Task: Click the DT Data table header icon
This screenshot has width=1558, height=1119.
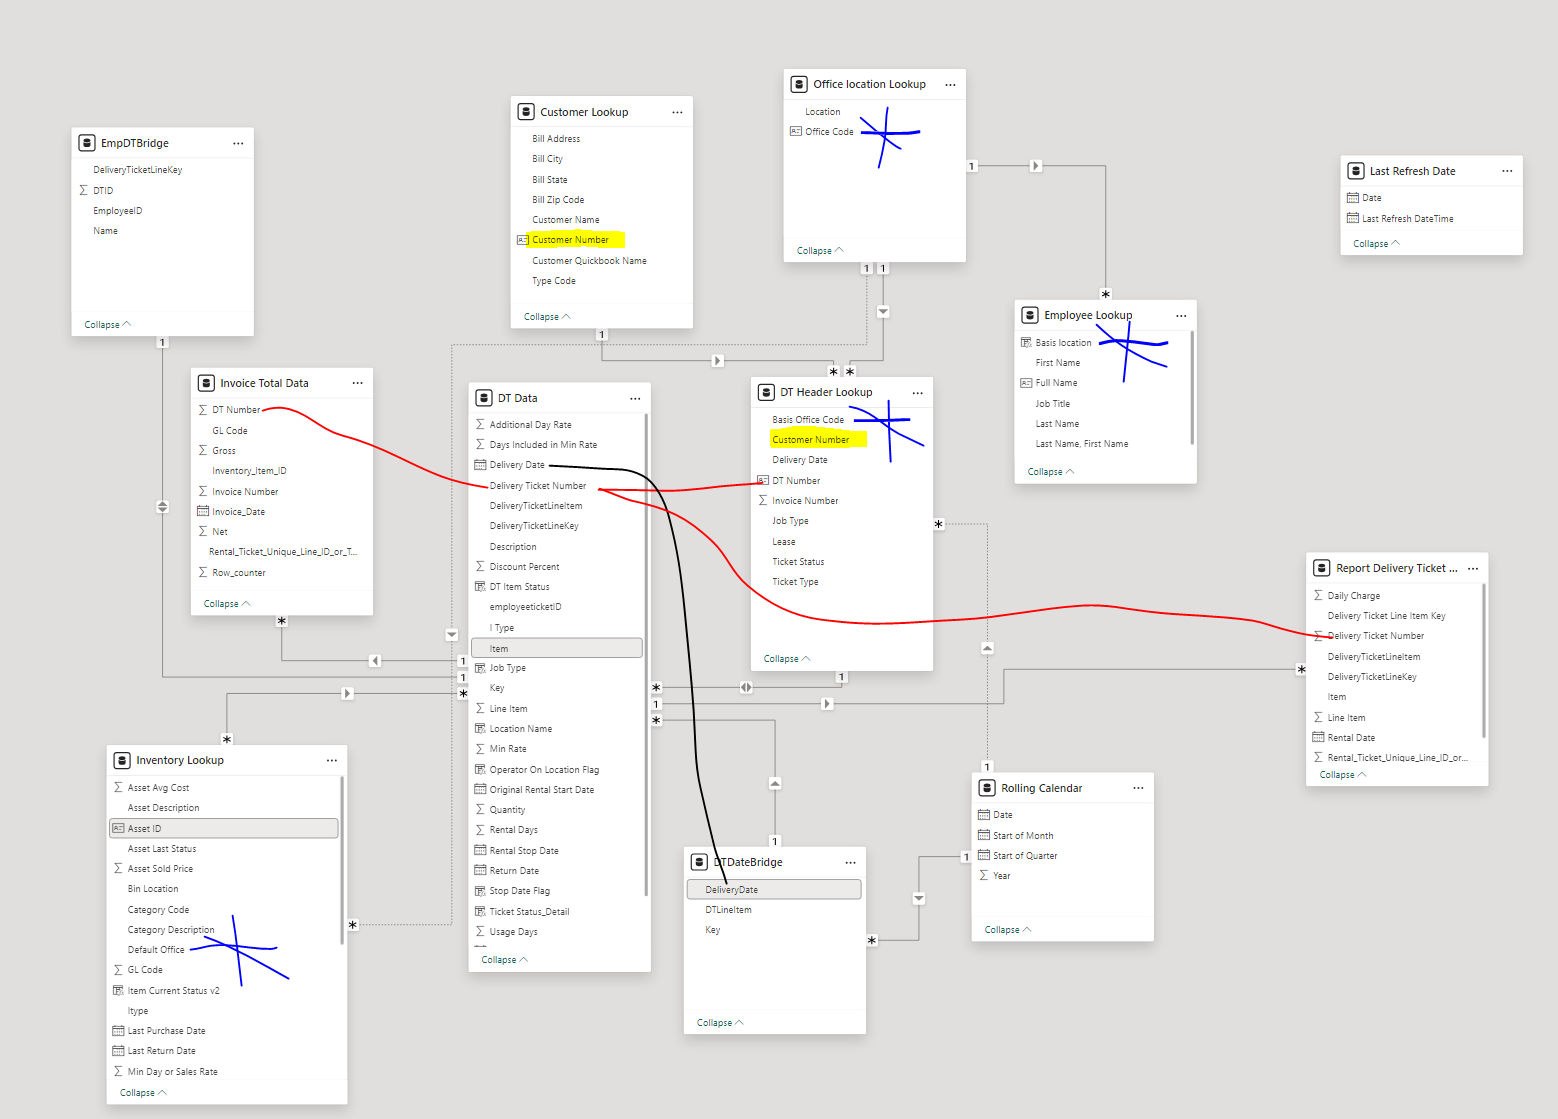Action: click(x=484, y=398)
